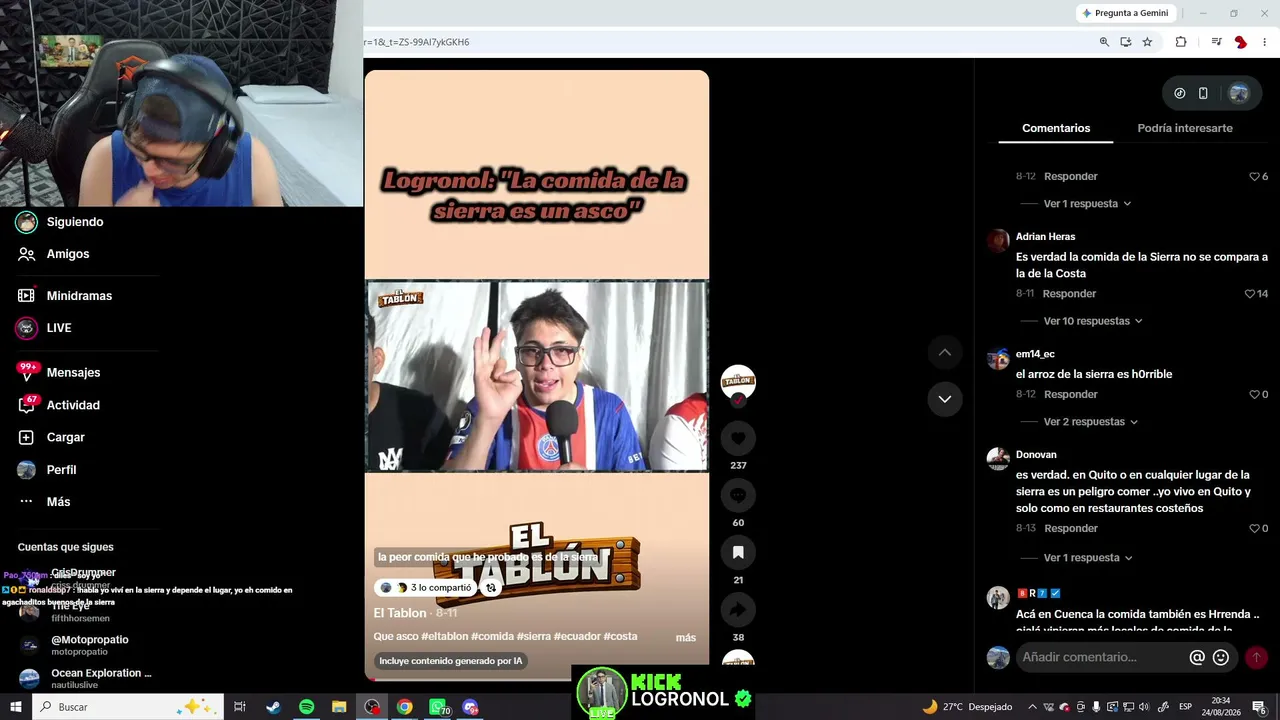Open the browser extensions puzzle icon
1280x720 pixels.
click(x=1181, y=42)
